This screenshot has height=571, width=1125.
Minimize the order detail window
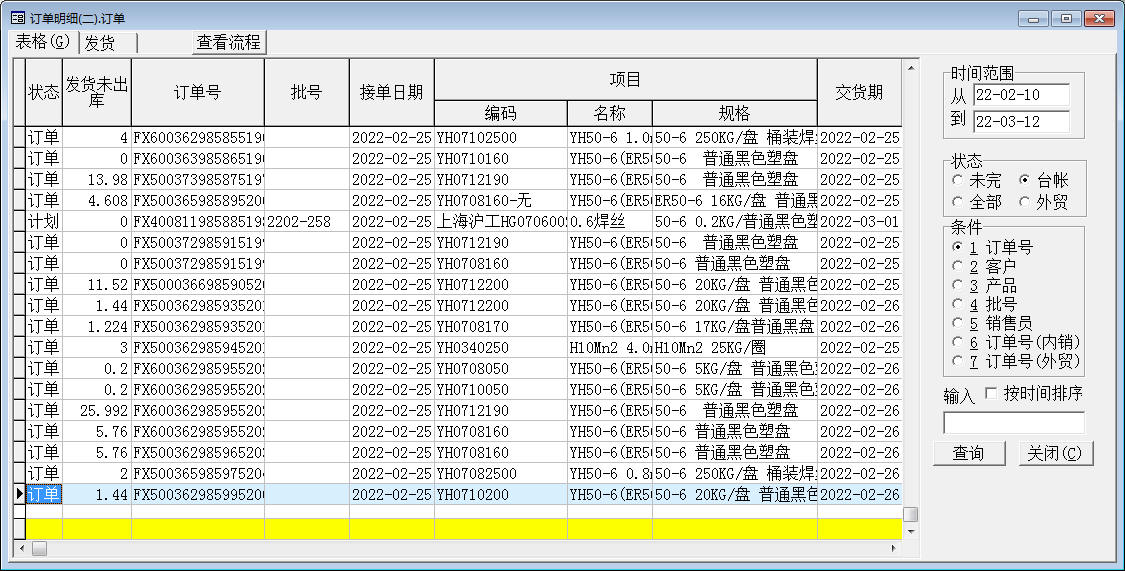point(1034,18)
